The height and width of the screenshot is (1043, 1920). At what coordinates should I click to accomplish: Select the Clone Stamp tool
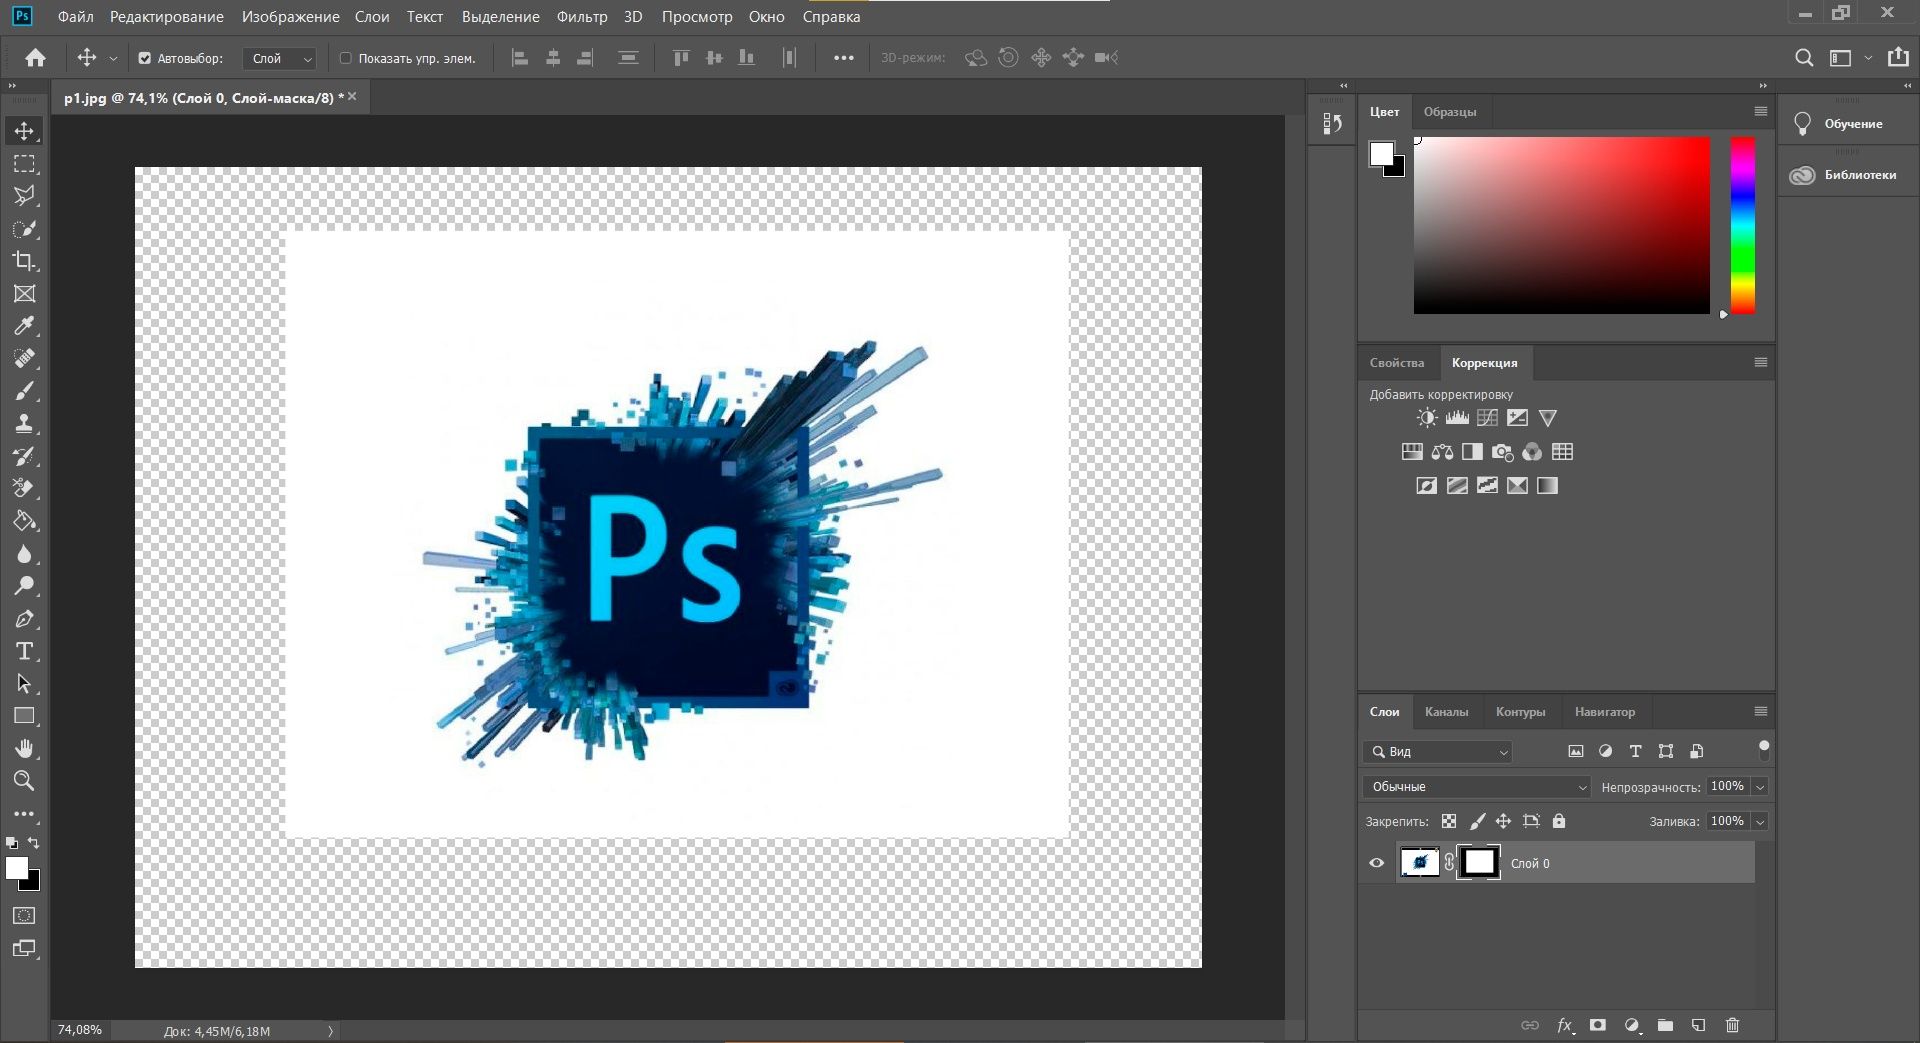coord(24,423)
